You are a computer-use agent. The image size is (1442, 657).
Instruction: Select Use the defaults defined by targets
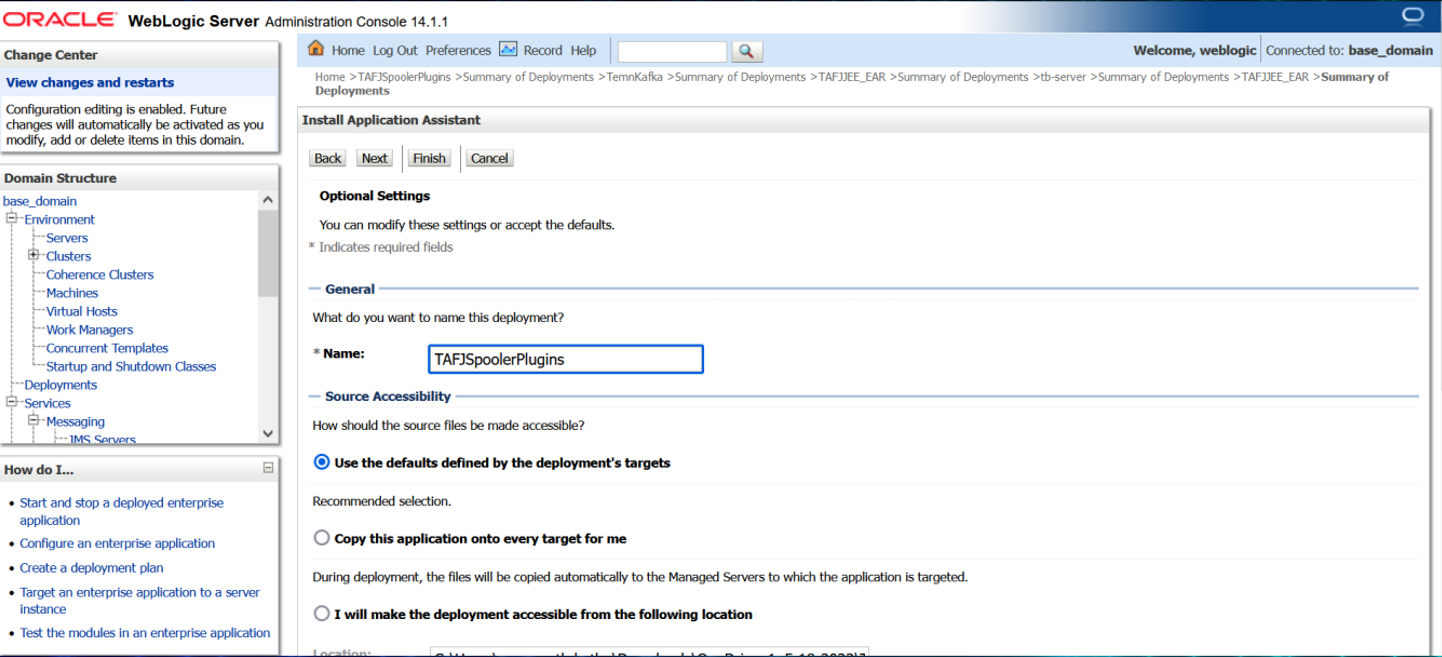tap(322, 462)
